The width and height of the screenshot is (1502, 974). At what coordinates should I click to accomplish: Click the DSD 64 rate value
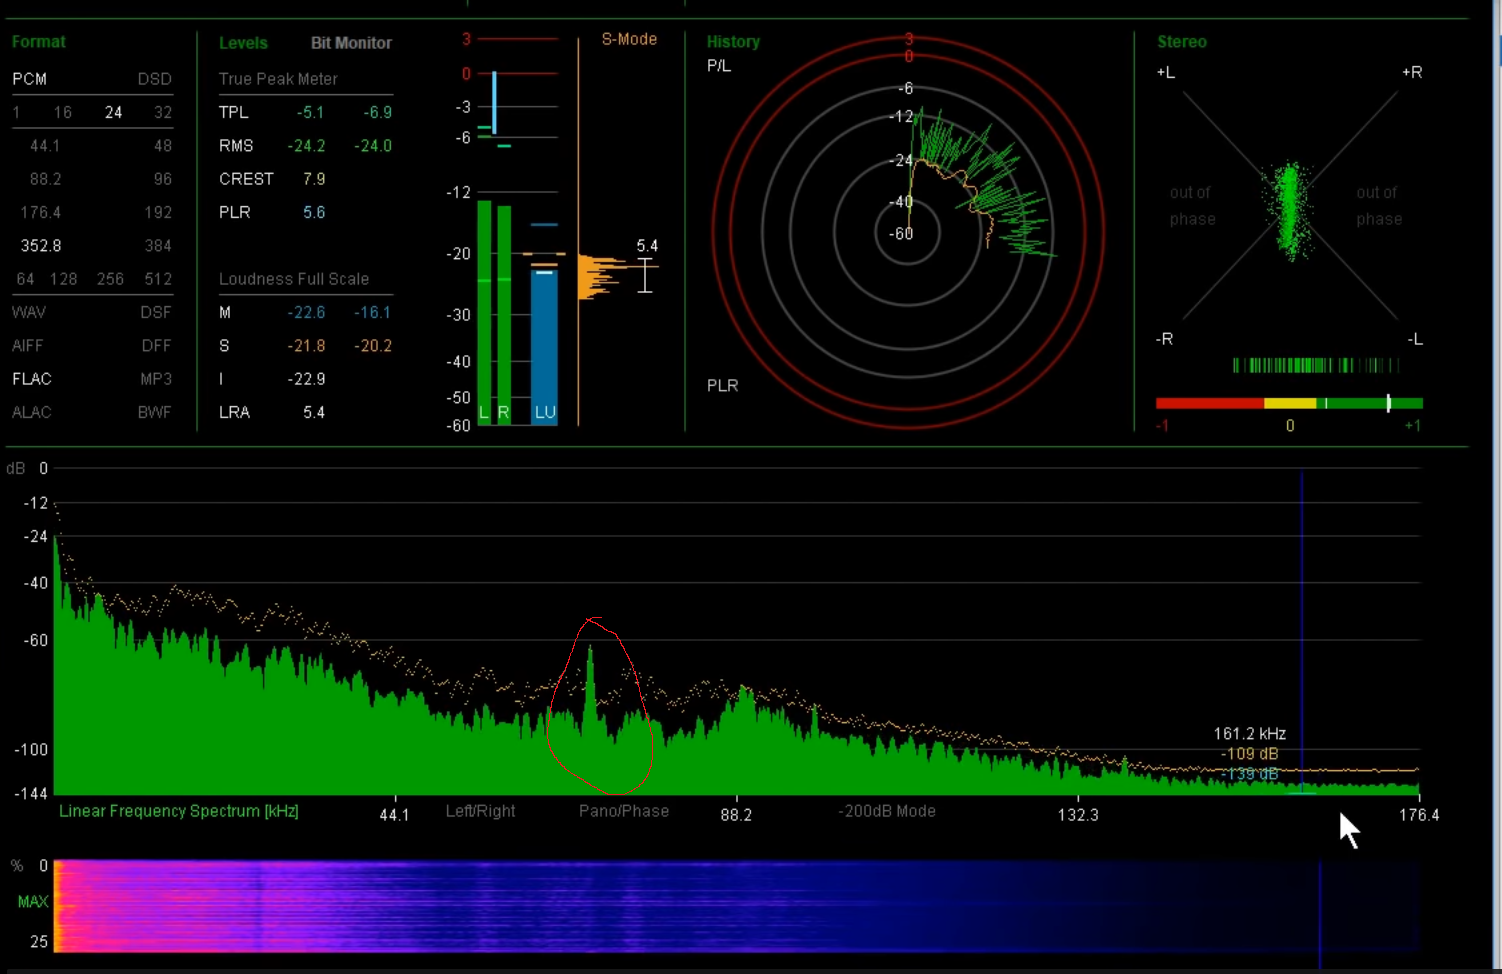pos(25,279)
